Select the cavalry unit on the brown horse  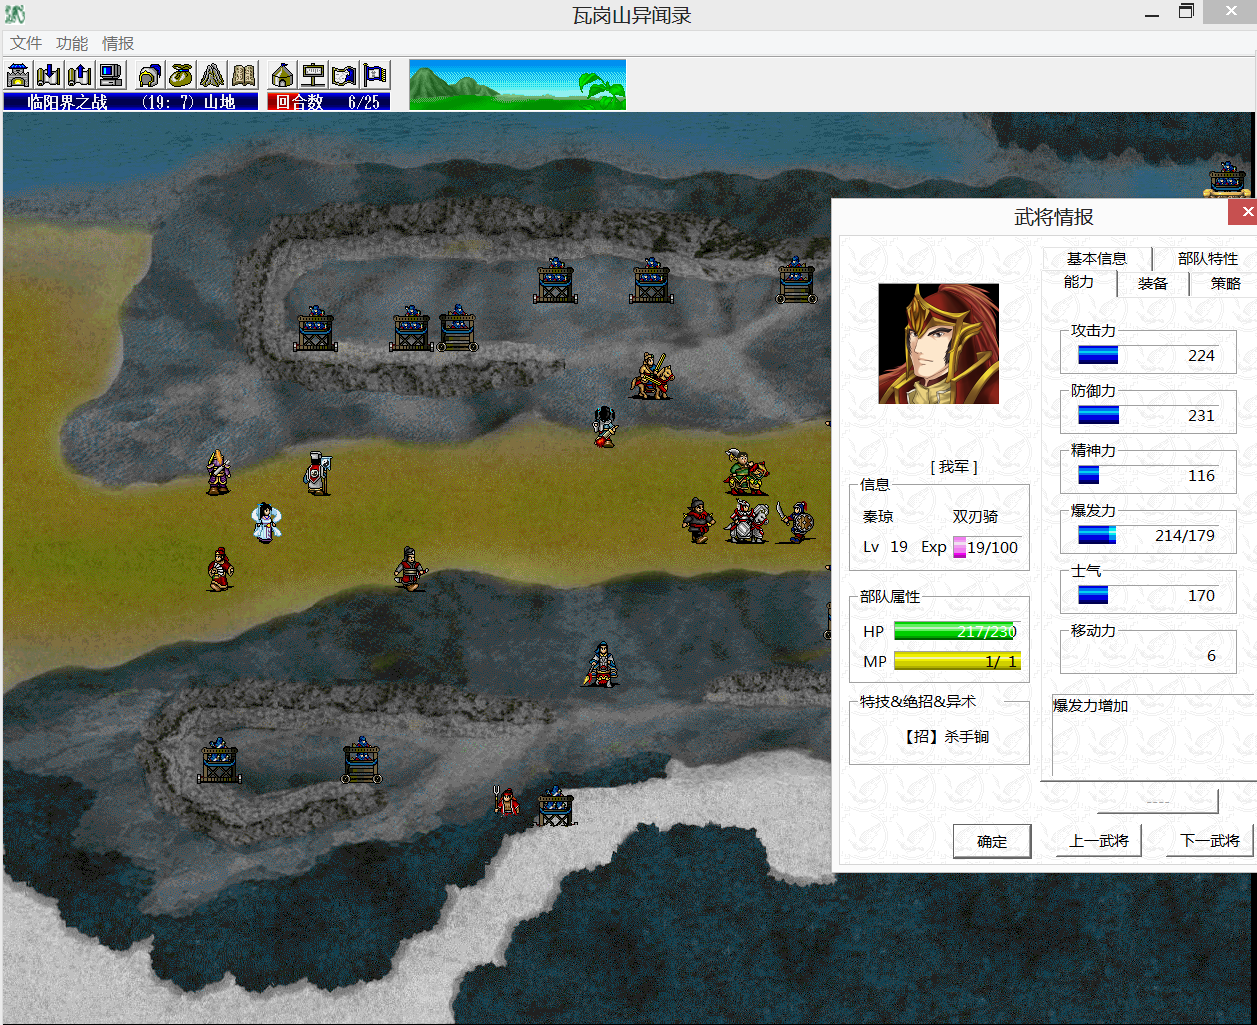(x=652, y=376)
